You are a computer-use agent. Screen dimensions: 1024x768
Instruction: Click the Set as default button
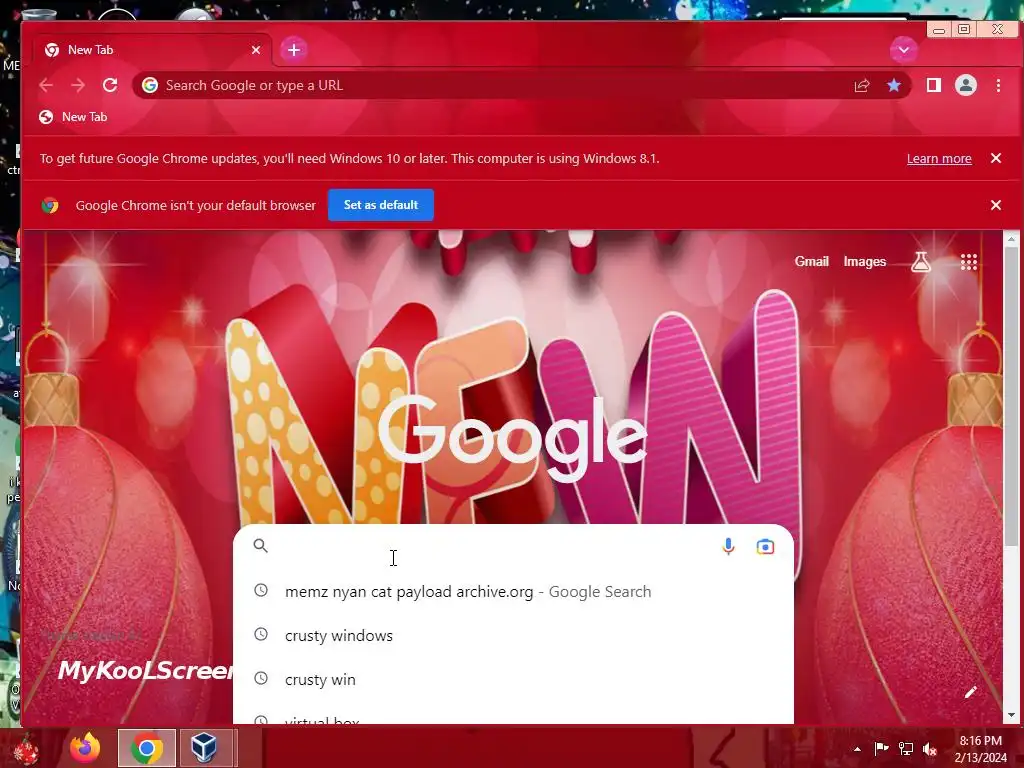click(381, 205)
